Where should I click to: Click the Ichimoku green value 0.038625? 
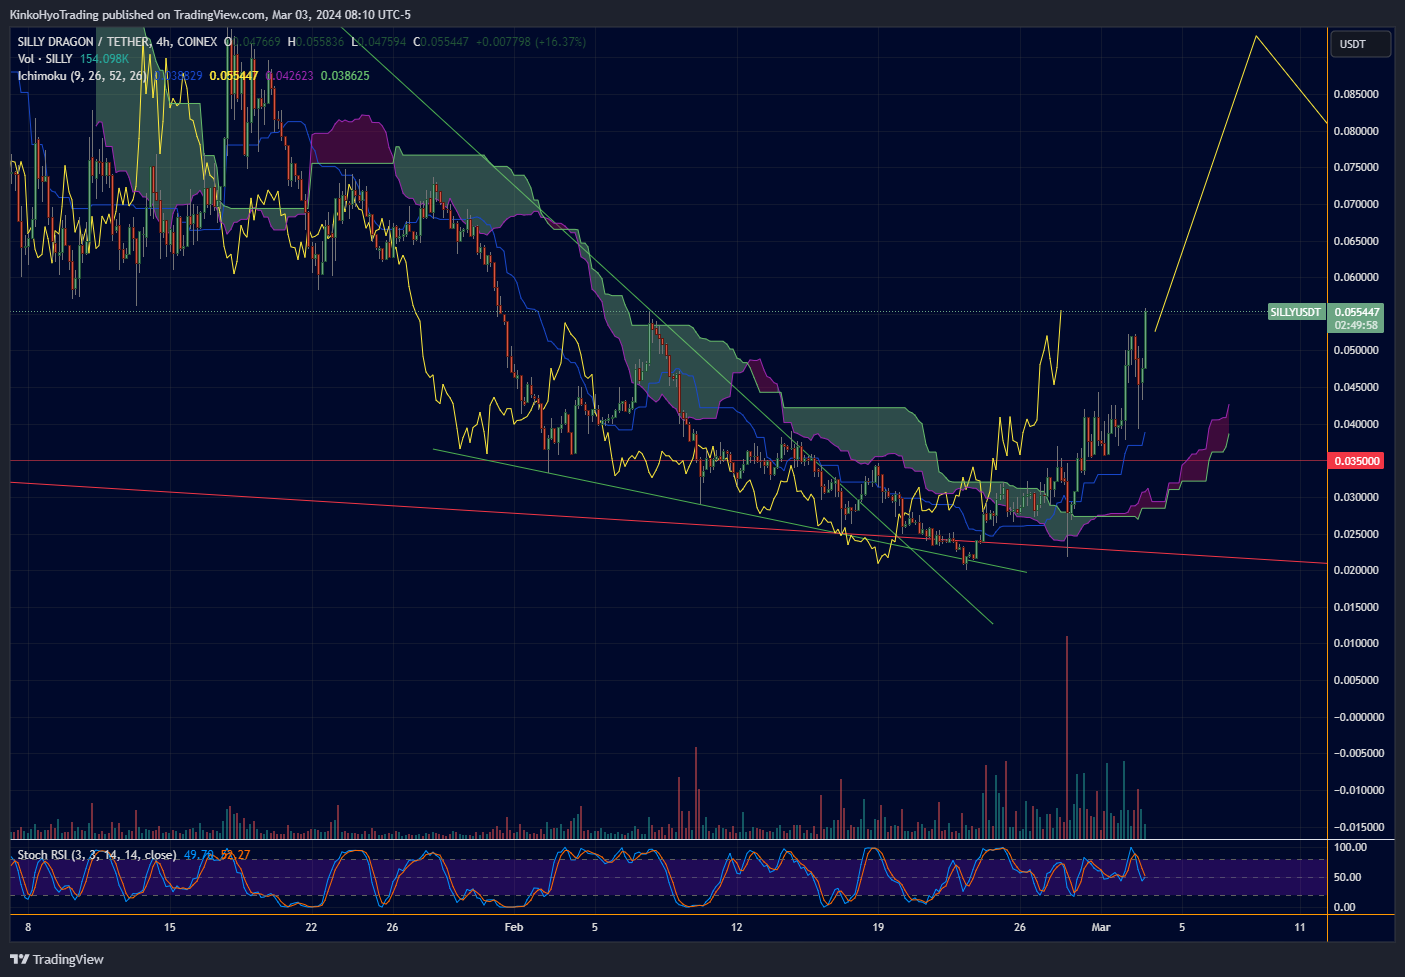point(345,76)
